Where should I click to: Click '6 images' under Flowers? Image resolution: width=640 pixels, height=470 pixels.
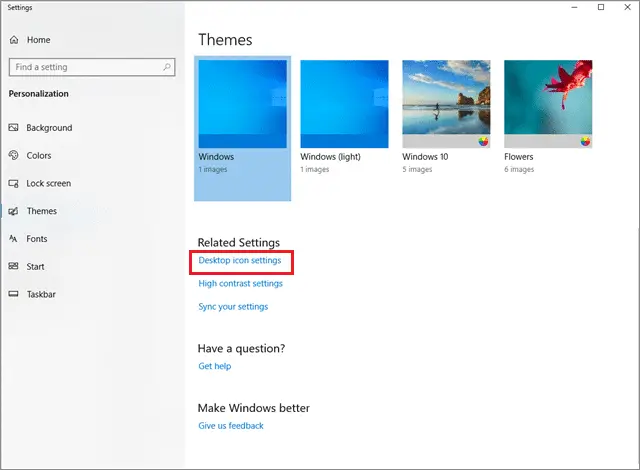[x=519, y=169]
